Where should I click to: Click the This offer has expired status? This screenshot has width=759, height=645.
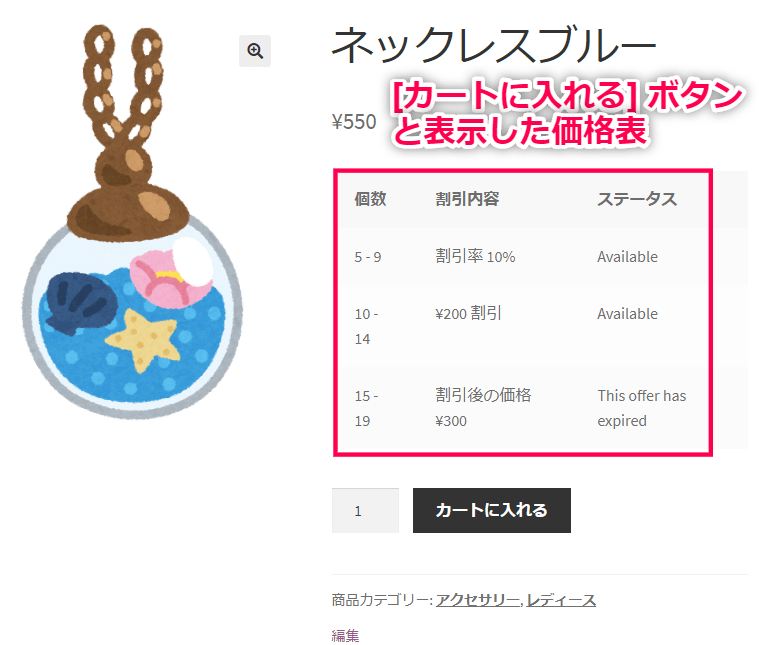pos(641,408)
